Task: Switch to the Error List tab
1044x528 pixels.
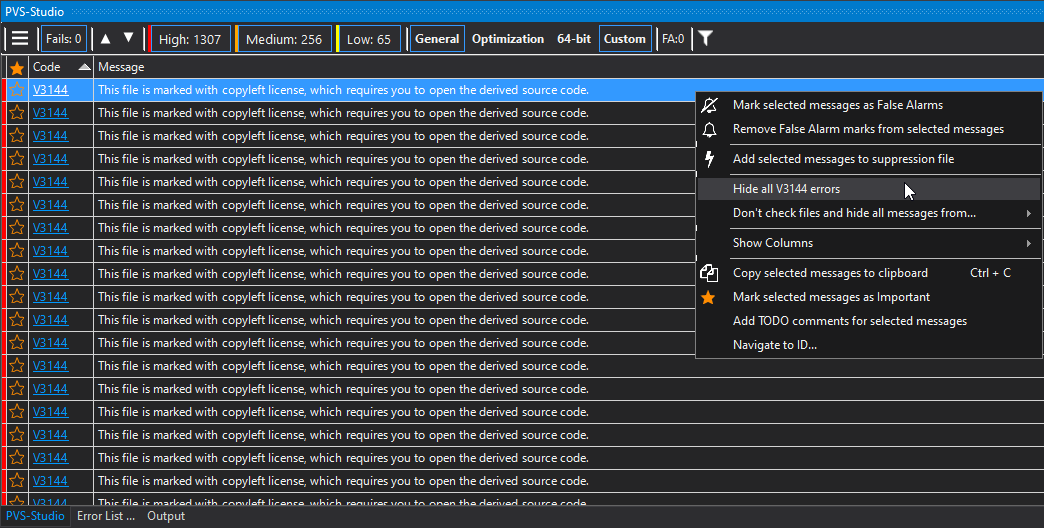Action: (105, 516)
